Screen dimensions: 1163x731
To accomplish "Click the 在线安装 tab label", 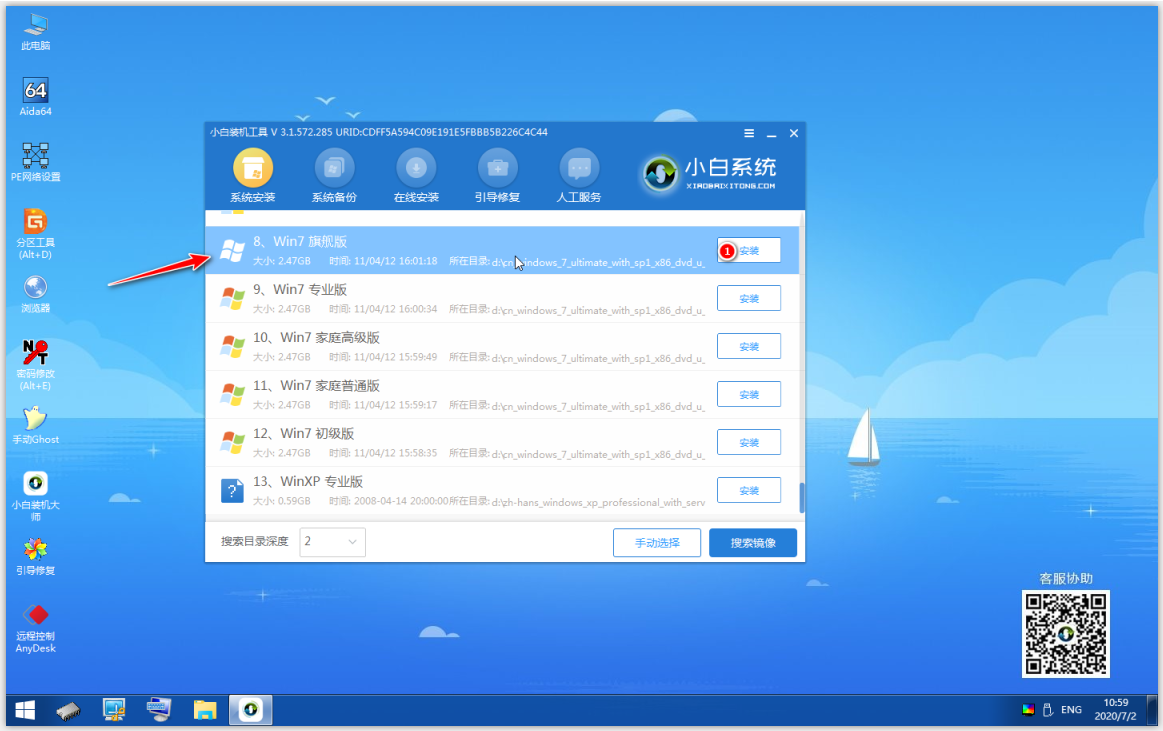I will click(416, 197).
